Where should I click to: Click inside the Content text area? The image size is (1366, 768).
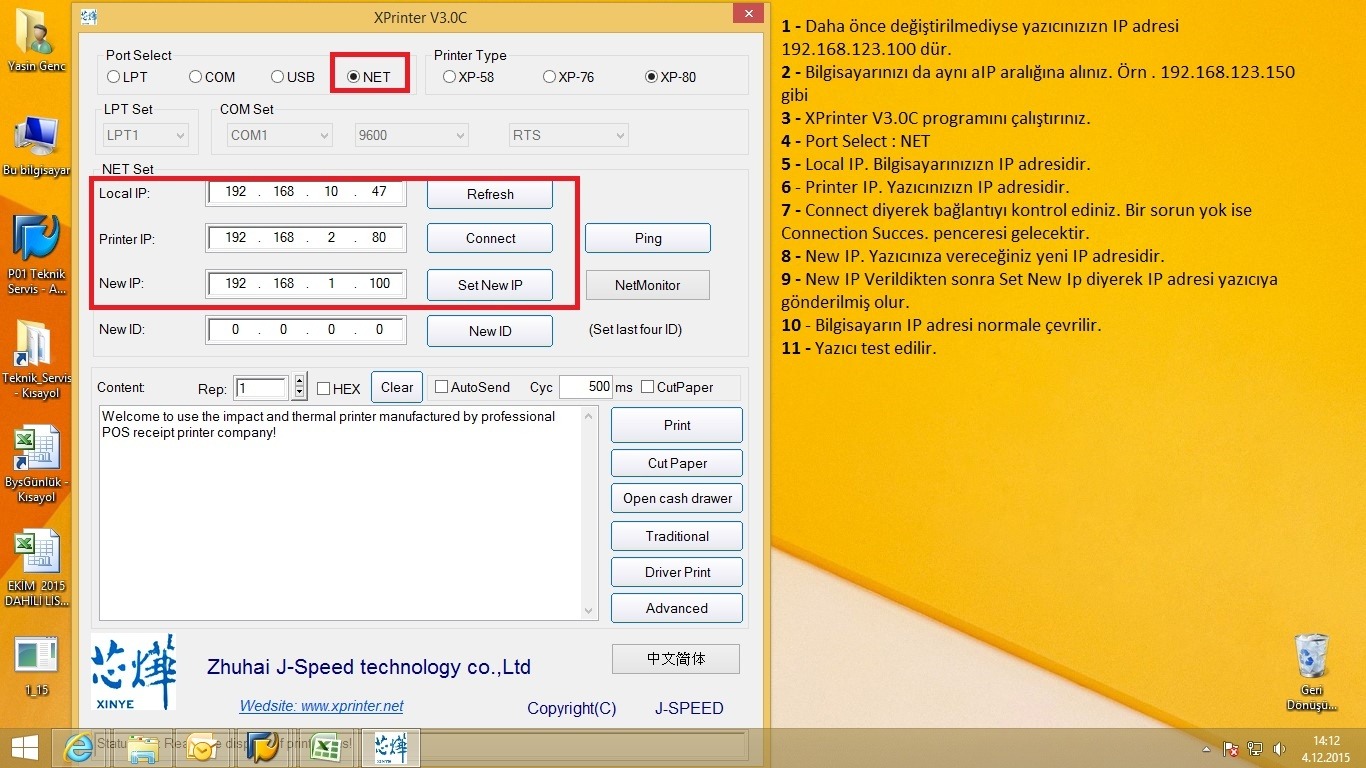click(339, 512)
